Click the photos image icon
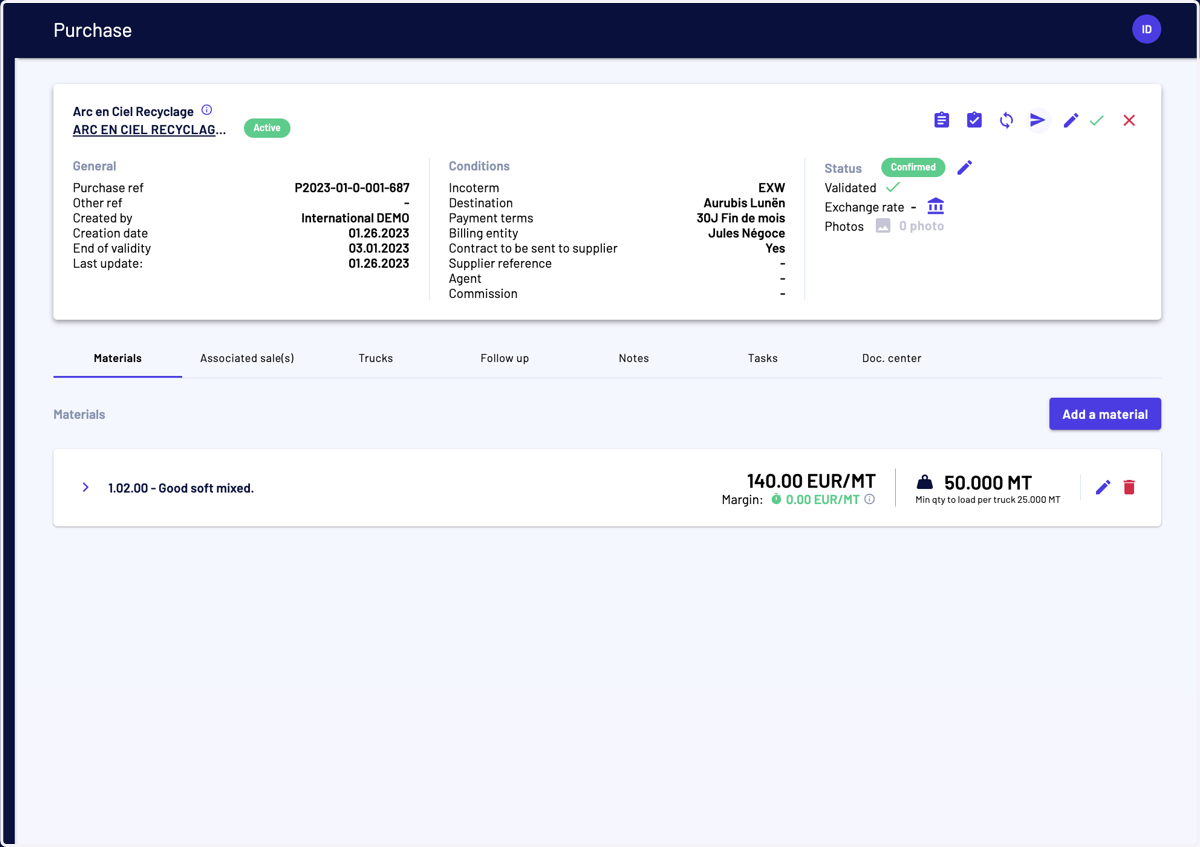Viewport: 1200px width, 847px height. (x=883, y=226)
